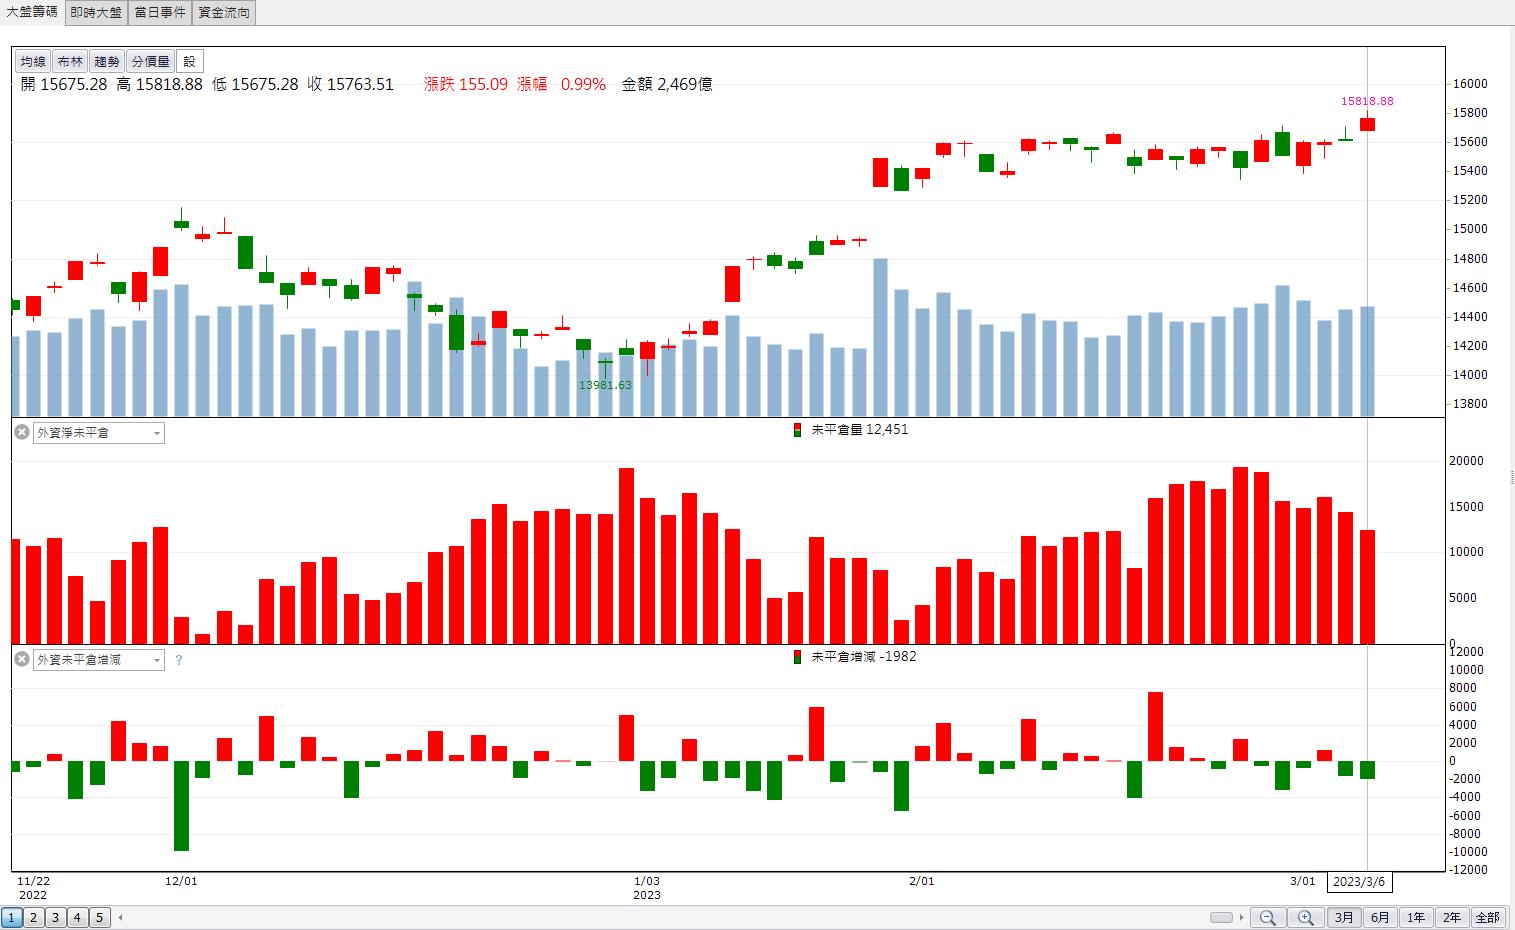Click the right arrow beside the scroll thumb
This screenshot has height=930, width=1515.
click(x=1242, y=917)
